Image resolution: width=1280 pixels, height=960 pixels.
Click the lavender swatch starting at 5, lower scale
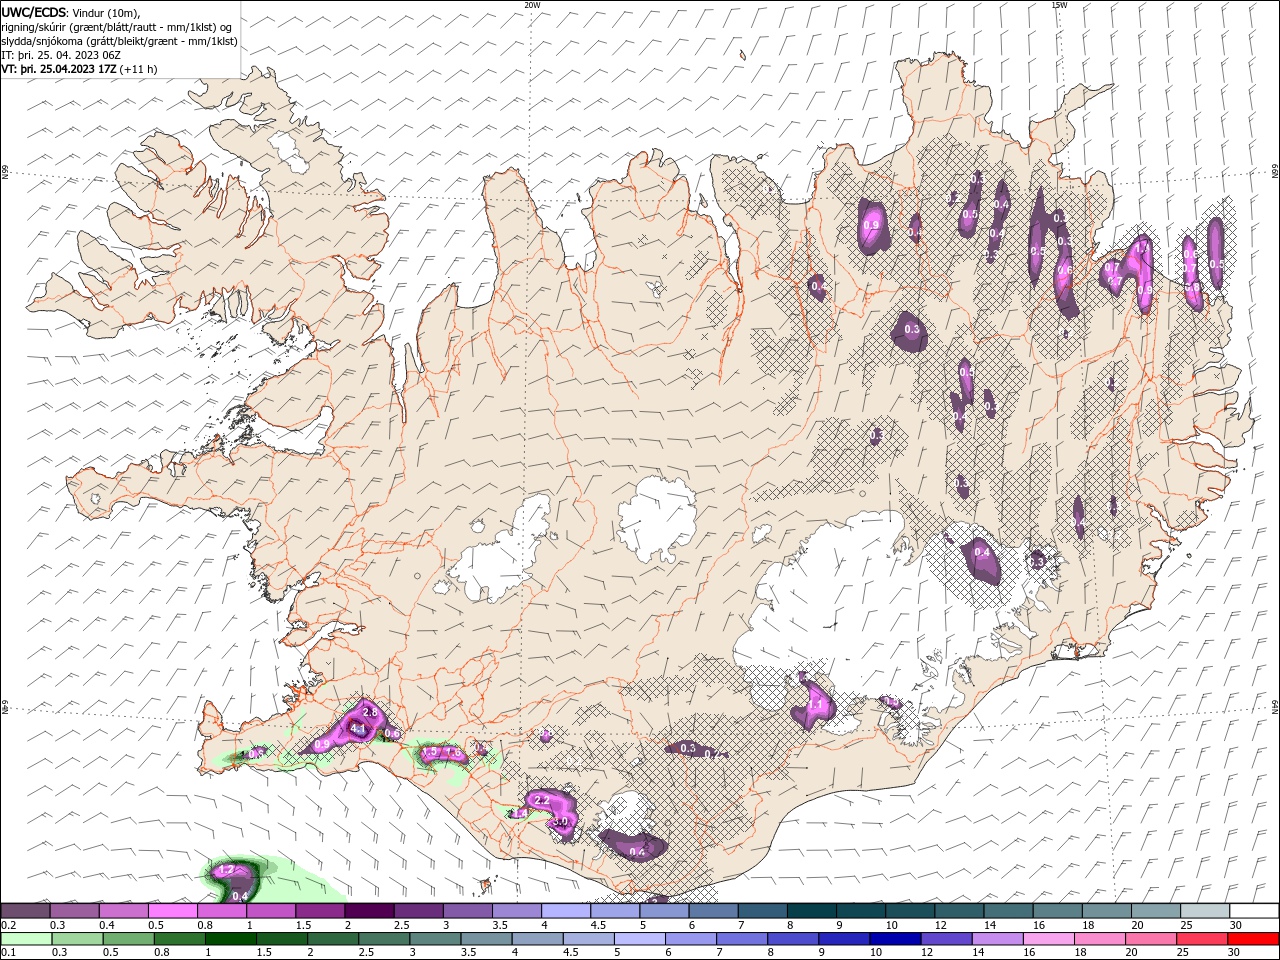coord(639,939)
